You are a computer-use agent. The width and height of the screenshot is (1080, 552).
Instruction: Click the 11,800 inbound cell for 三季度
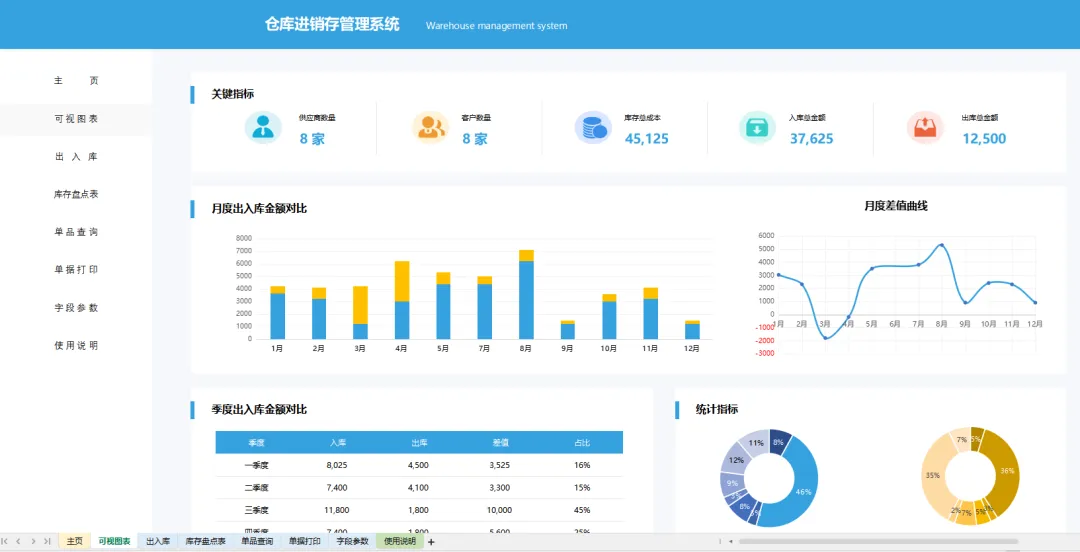[x=337, y=510]
